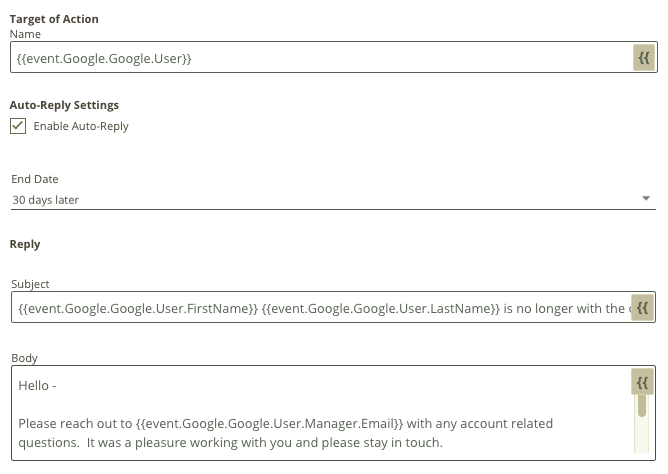Viewport: 668px width, 474px height.
Task: Toggle the Enable Auto-Reply checkbox
Action: tap(18, 126)
